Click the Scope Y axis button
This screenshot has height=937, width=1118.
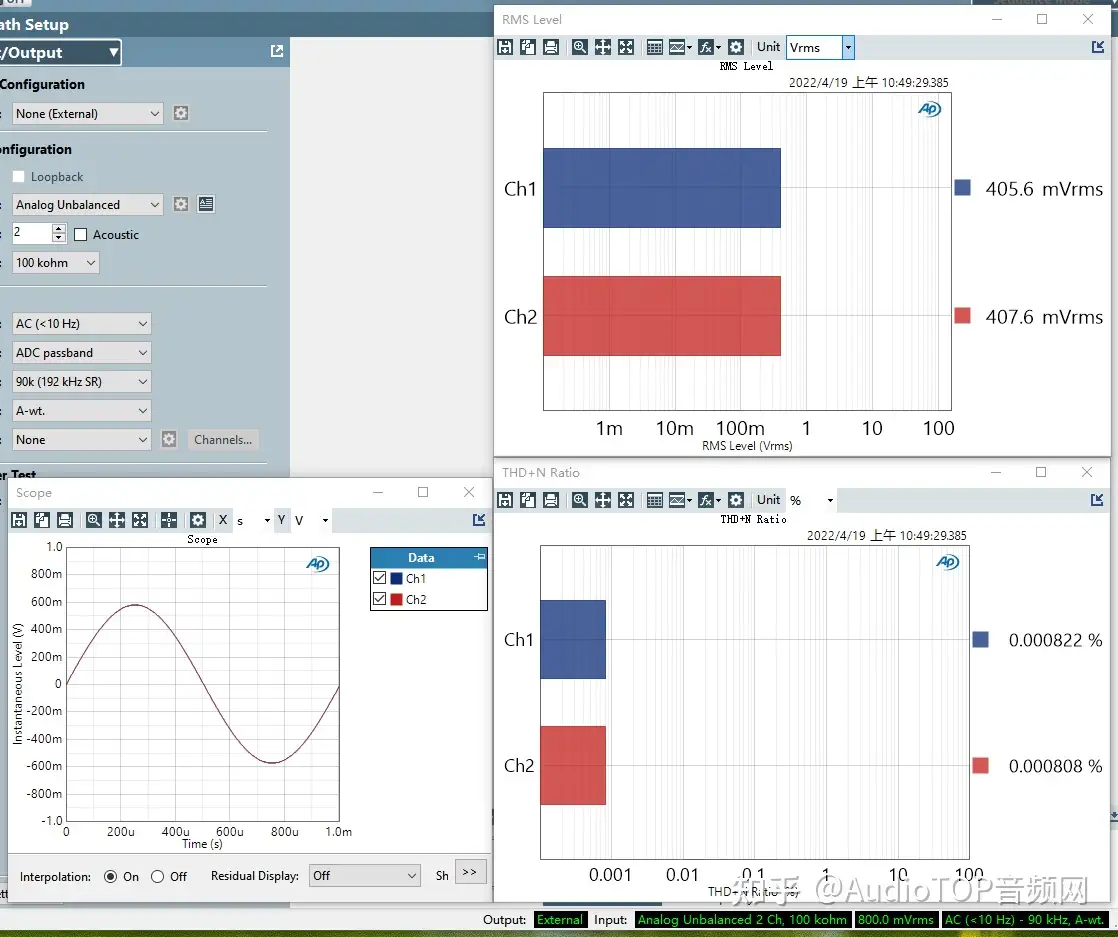coord(282,520)
